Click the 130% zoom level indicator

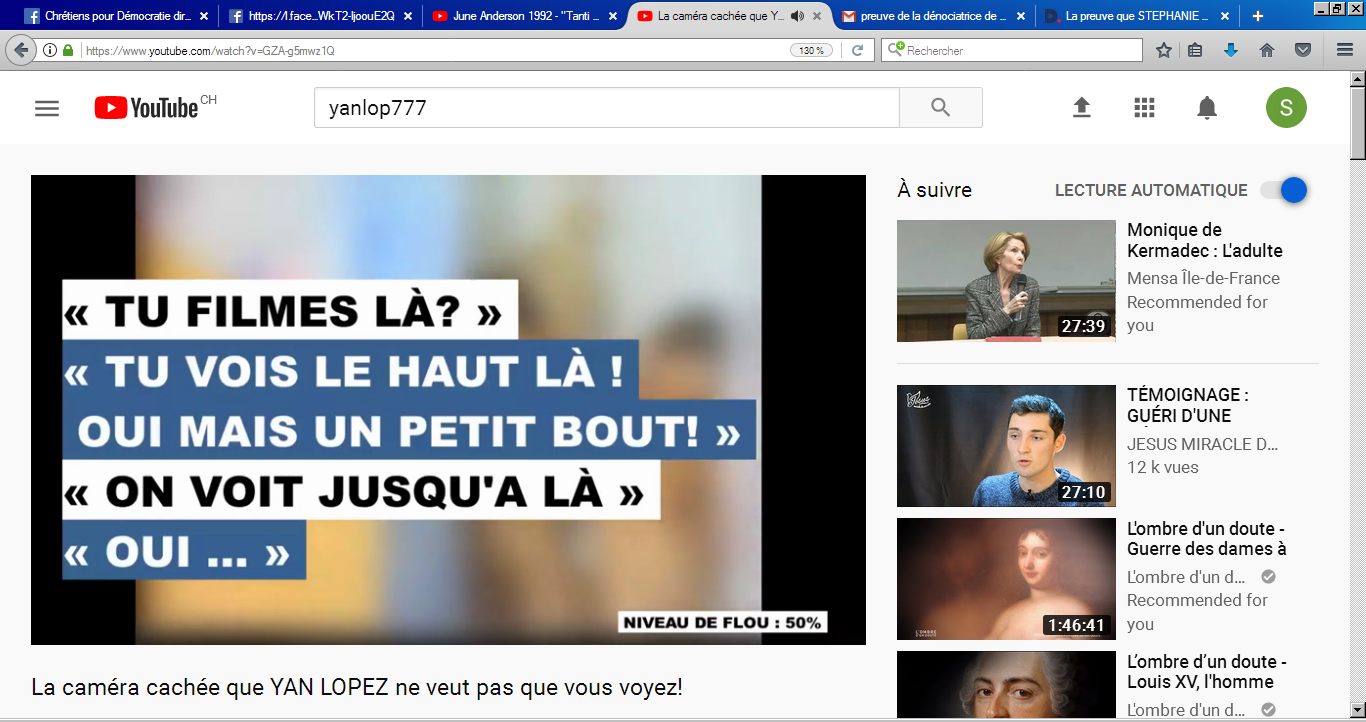coord(811,50)
